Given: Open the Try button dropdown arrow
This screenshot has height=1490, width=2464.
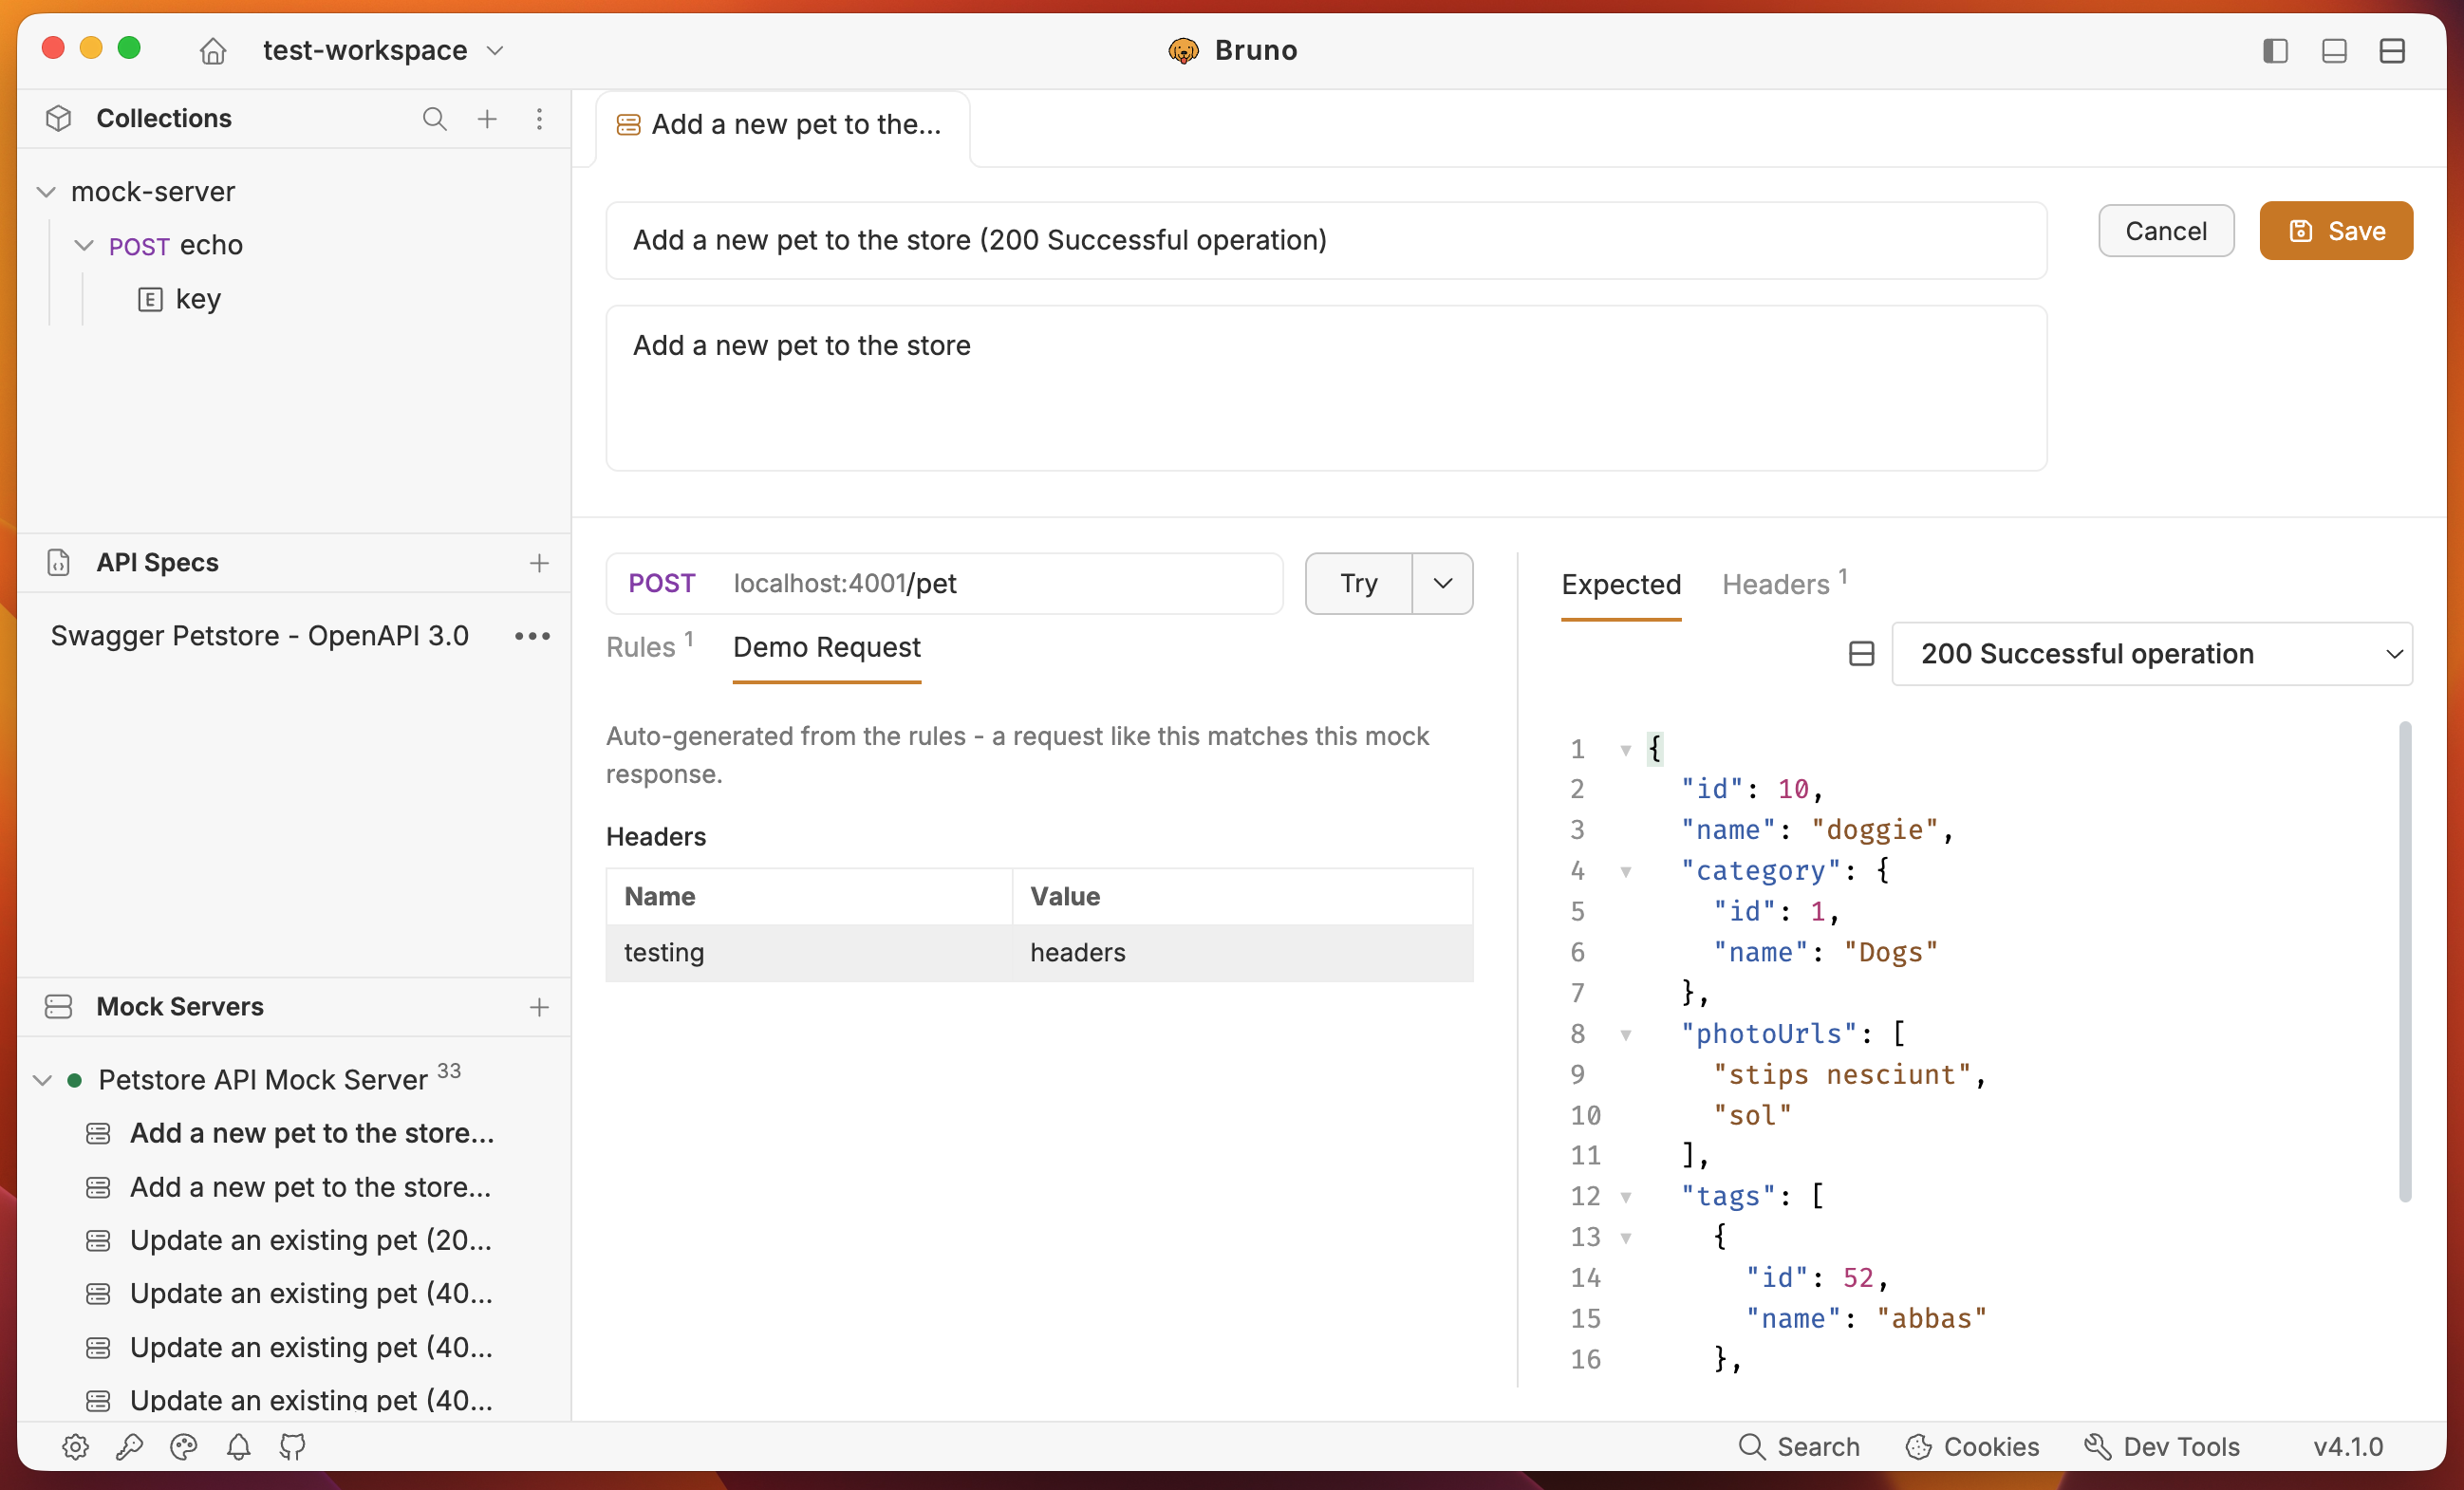Looking at the screenshot, I should click(1442, 583).
